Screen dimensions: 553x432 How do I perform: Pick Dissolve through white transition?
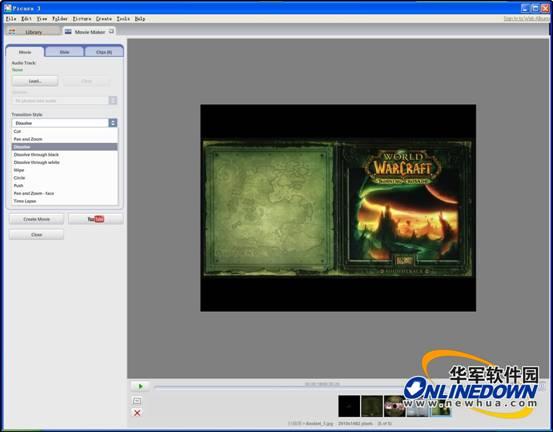[65, 162]
